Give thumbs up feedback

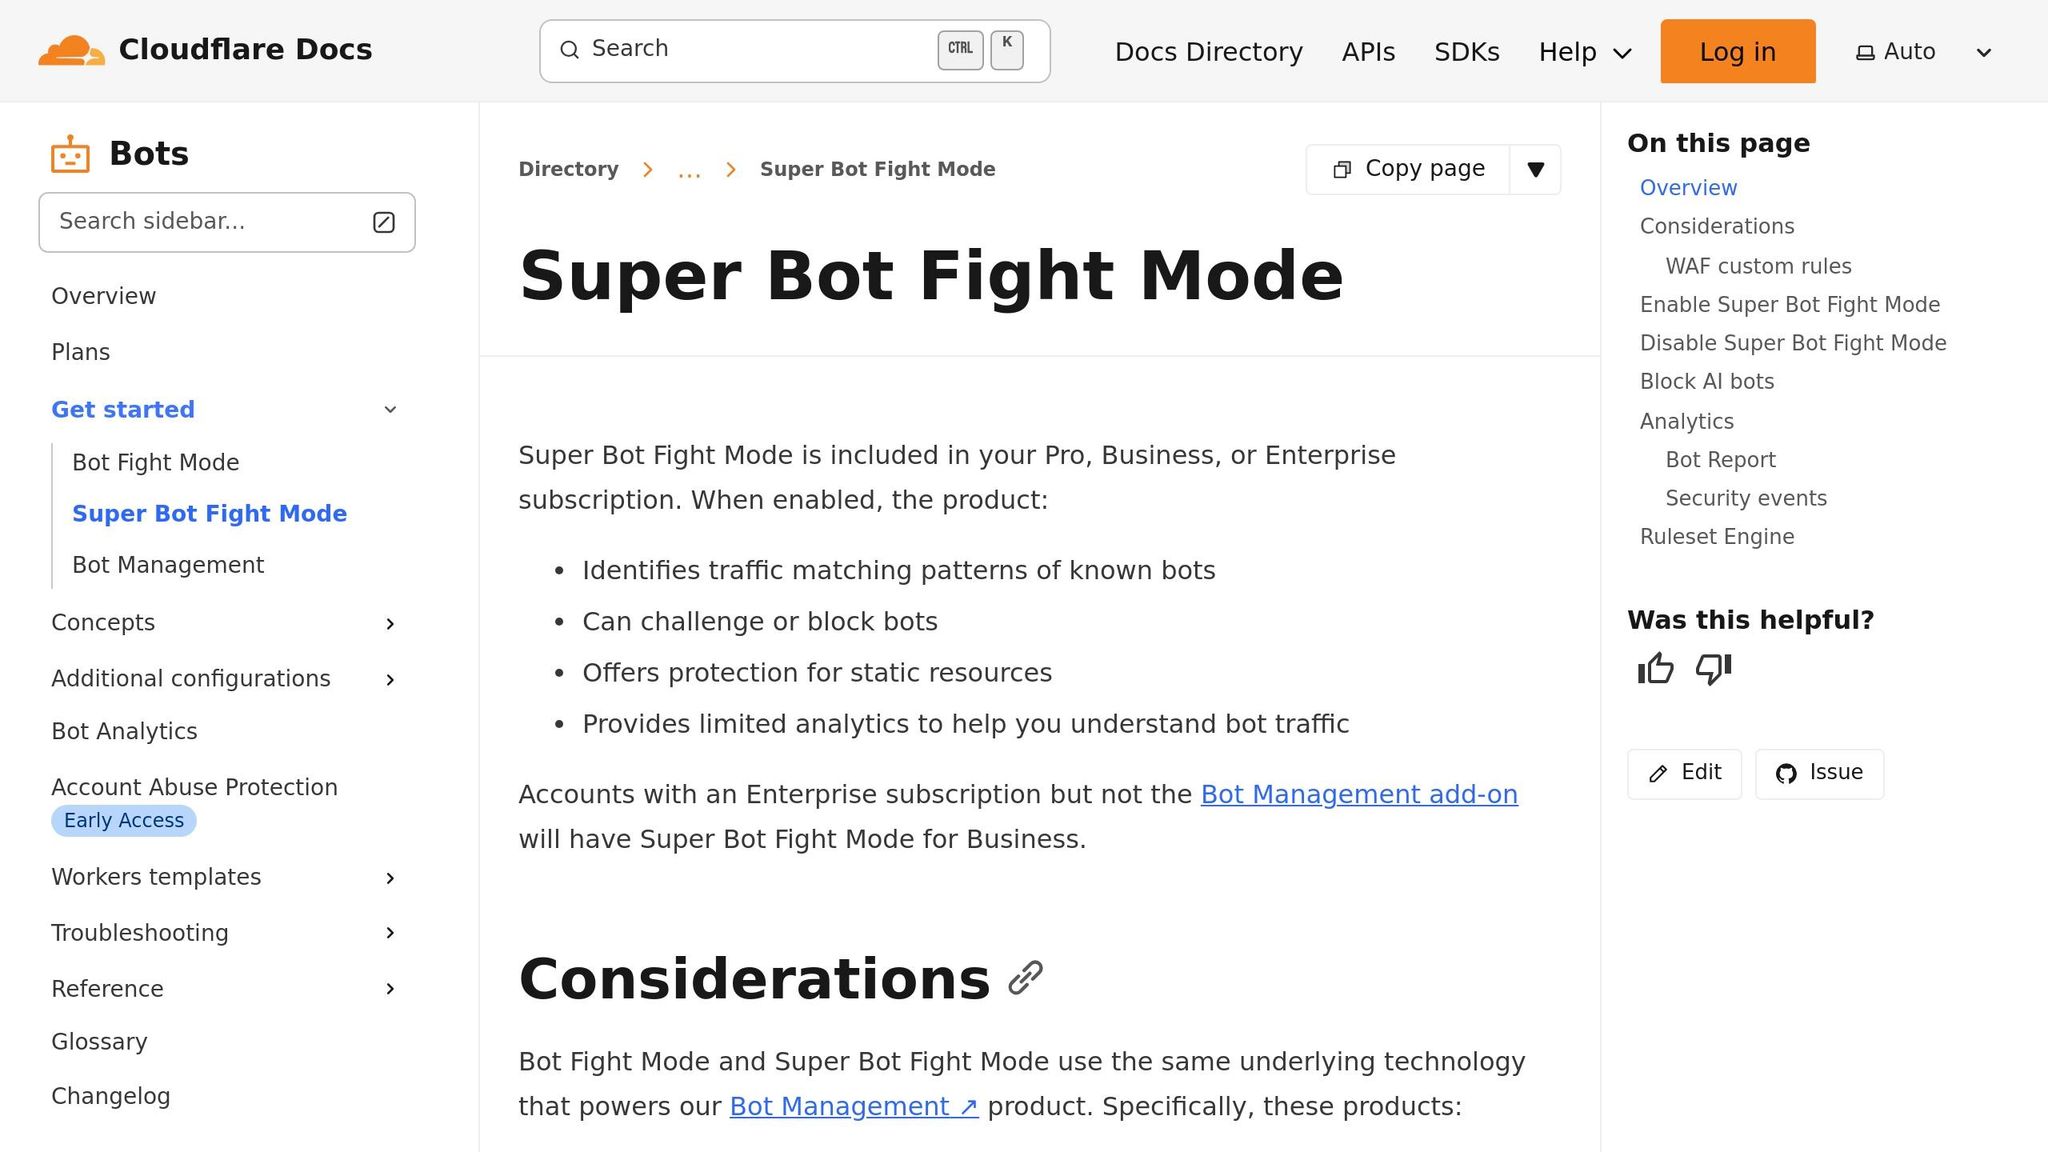[1654, 668]
